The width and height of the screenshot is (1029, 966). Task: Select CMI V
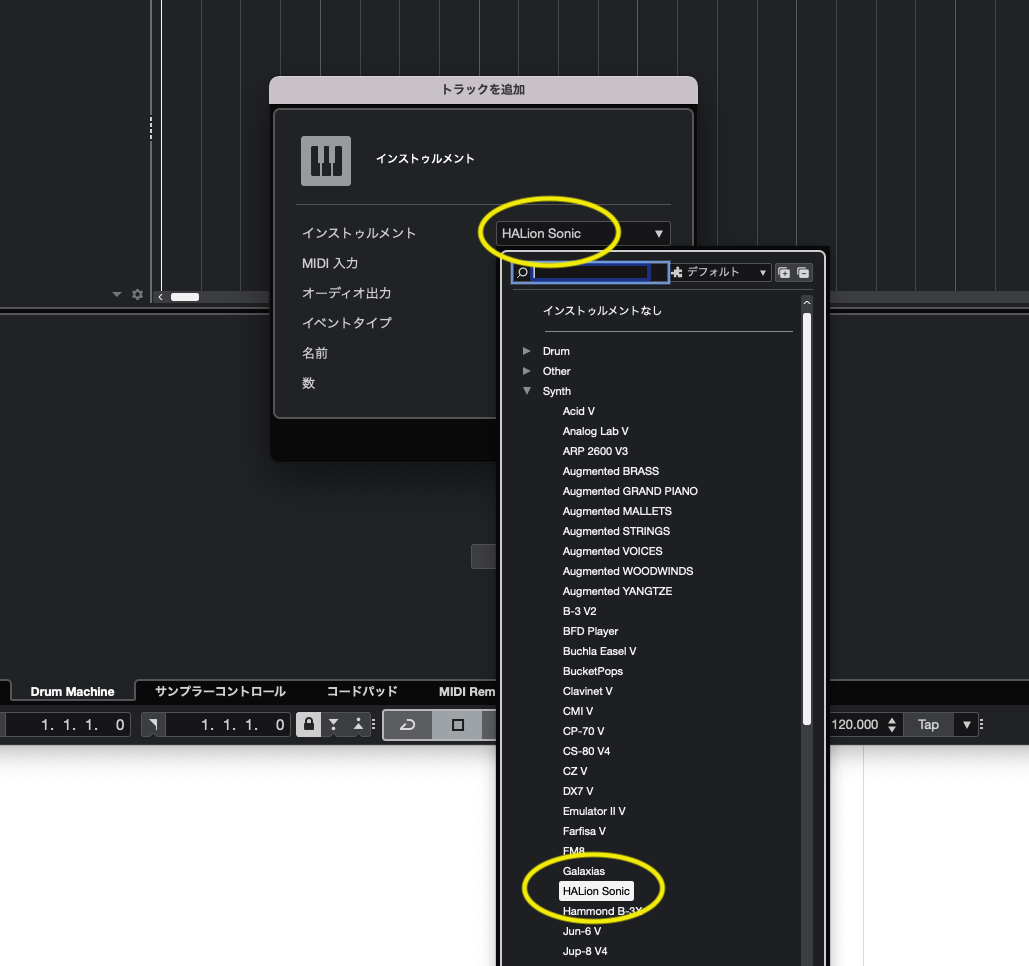click(578, 711)
